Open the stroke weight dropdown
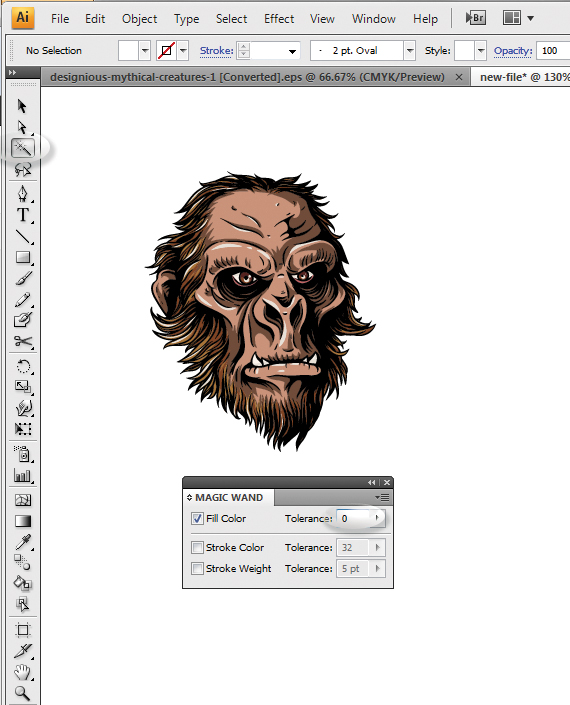570x705 pixels. (292, 51)
